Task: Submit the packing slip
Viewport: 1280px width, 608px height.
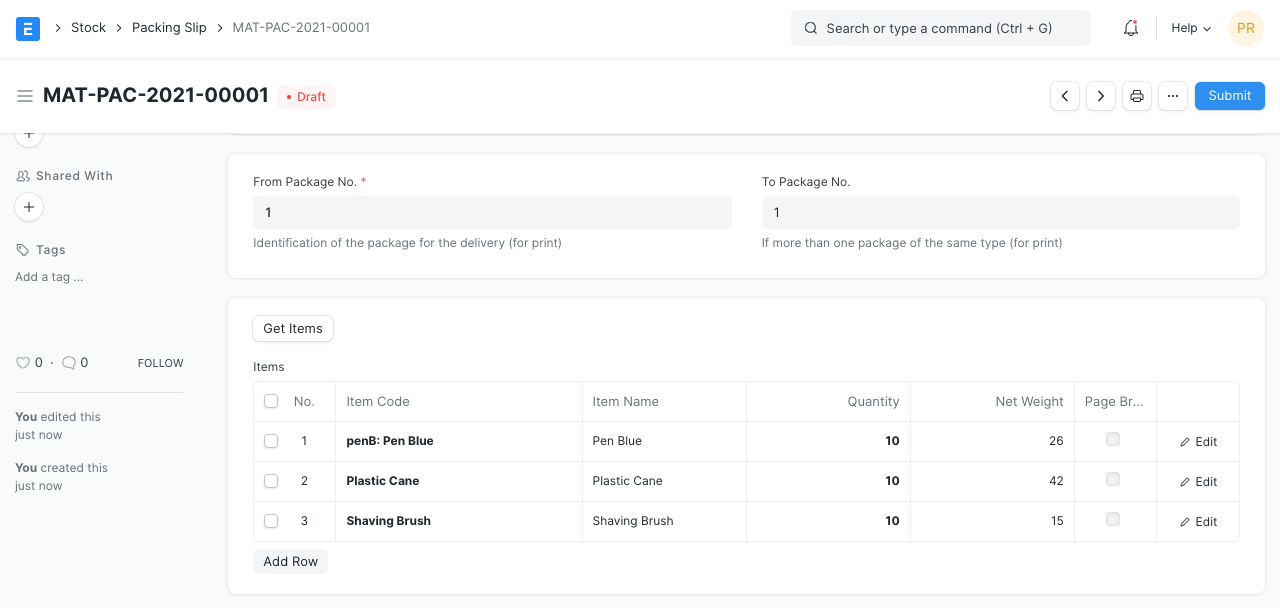Action: 1229,96
